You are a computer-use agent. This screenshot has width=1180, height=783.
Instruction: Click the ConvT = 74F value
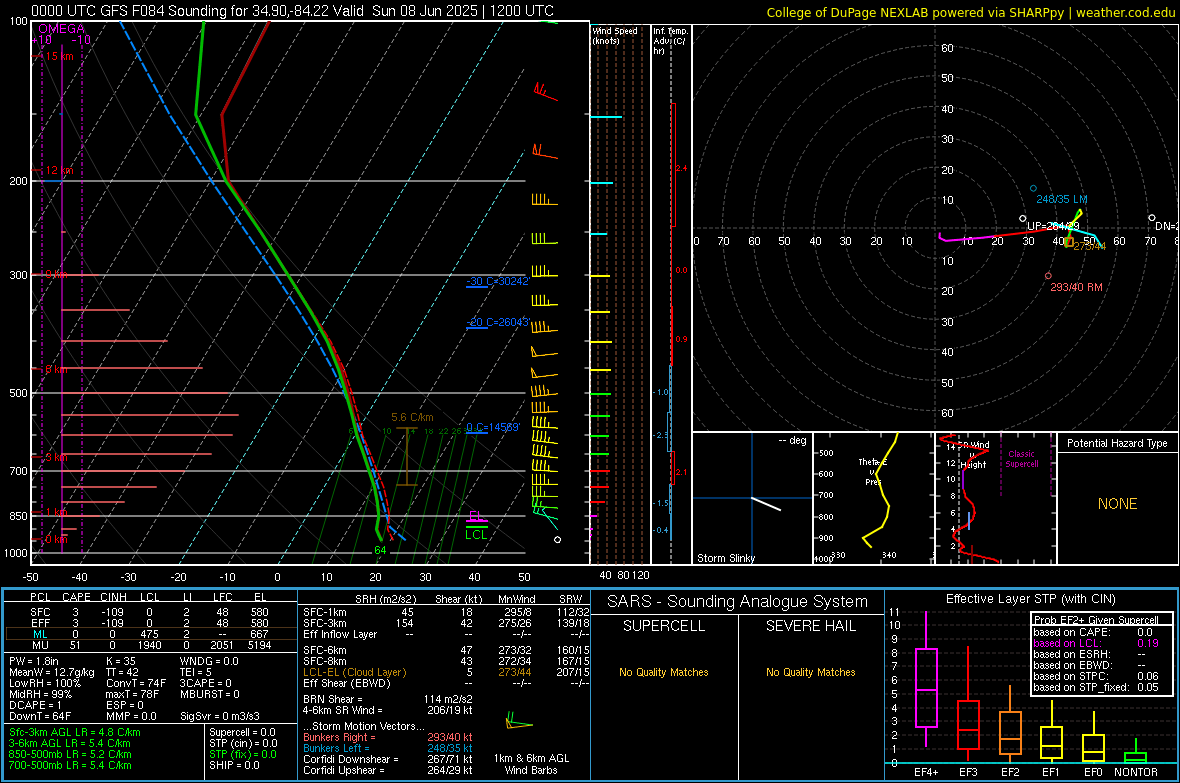click(x=136, y=683)
